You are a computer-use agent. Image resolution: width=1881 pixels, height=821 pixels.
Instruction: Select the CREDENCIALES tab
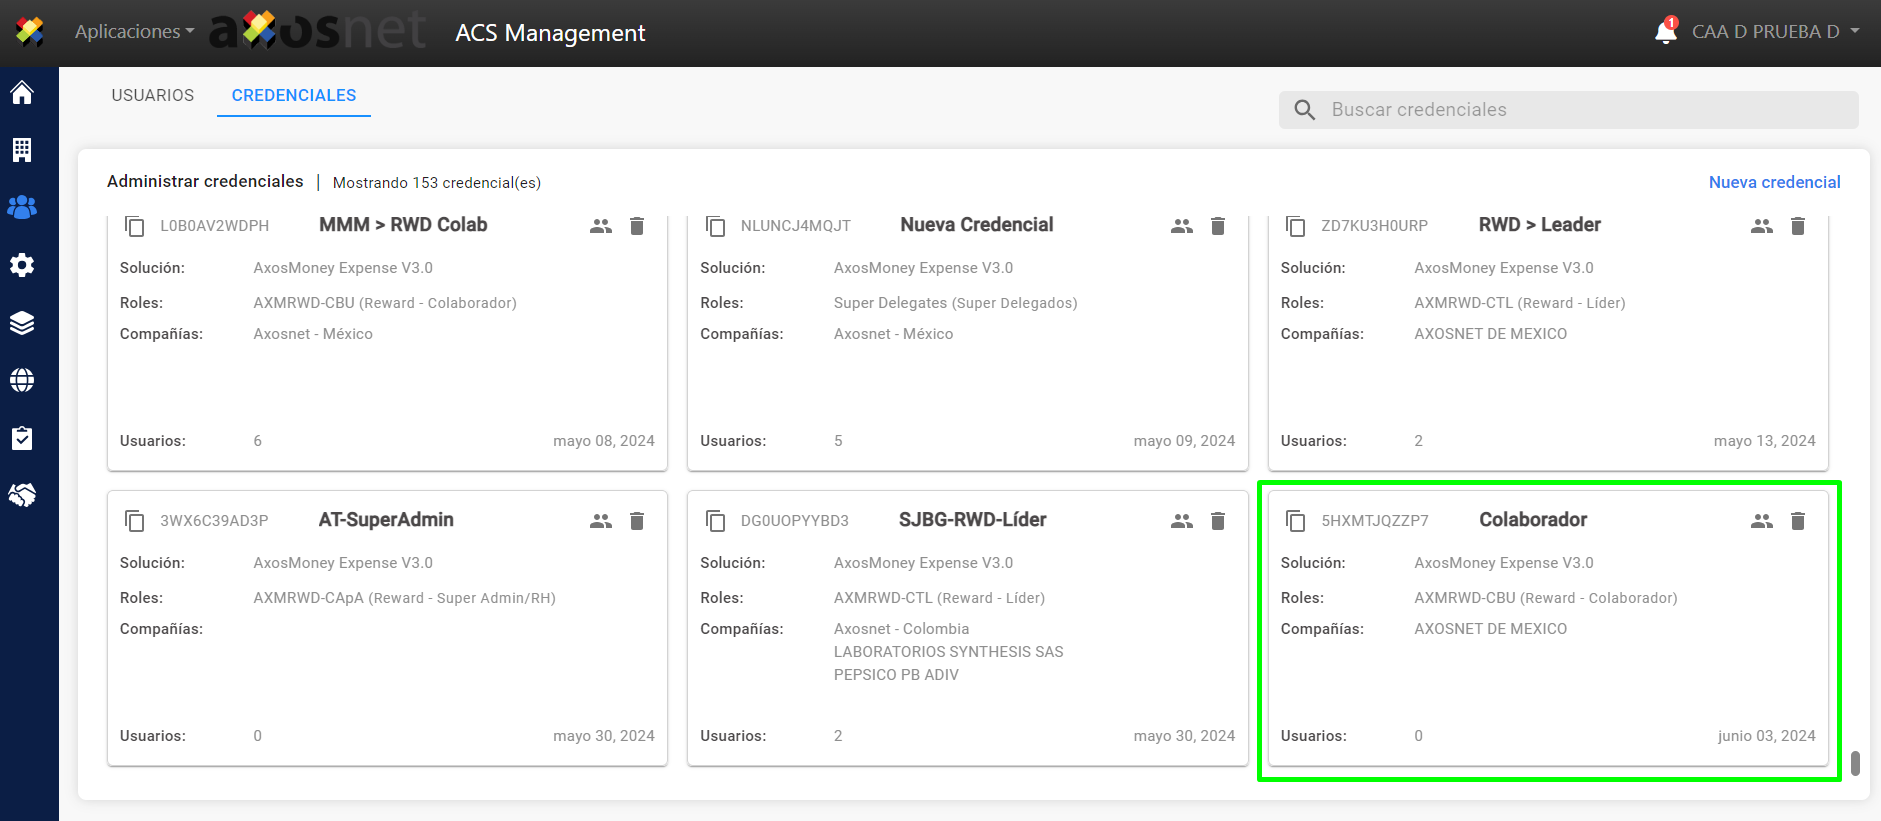coord(294,95)
